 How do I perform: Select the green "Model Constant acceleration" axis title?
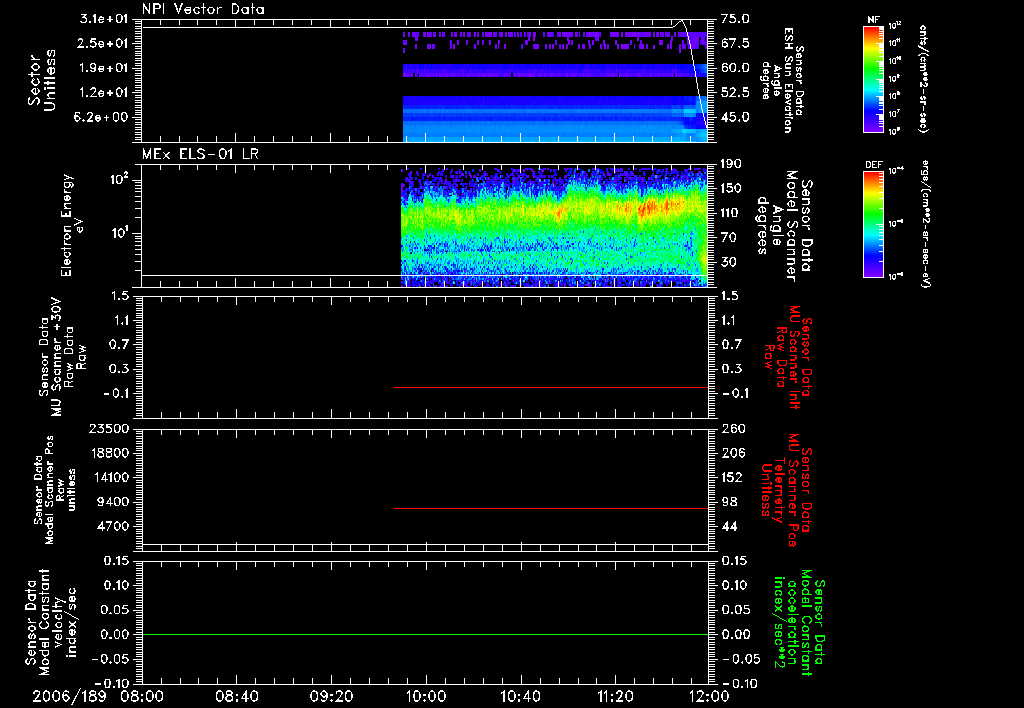[x=799, y=623]
